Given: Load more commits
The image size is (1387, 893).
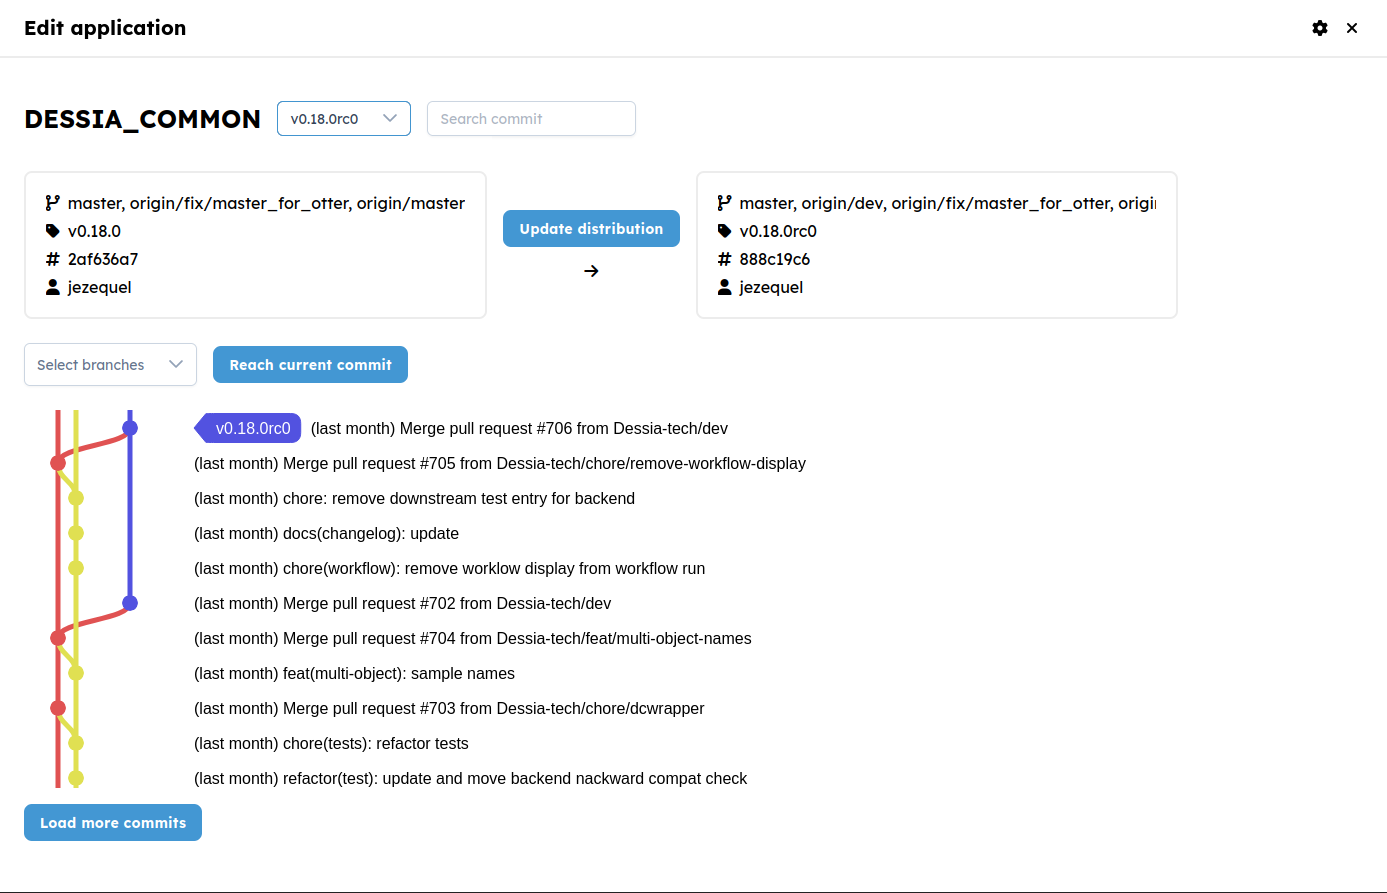Looking at the screenshot, I should coord(113,823).
